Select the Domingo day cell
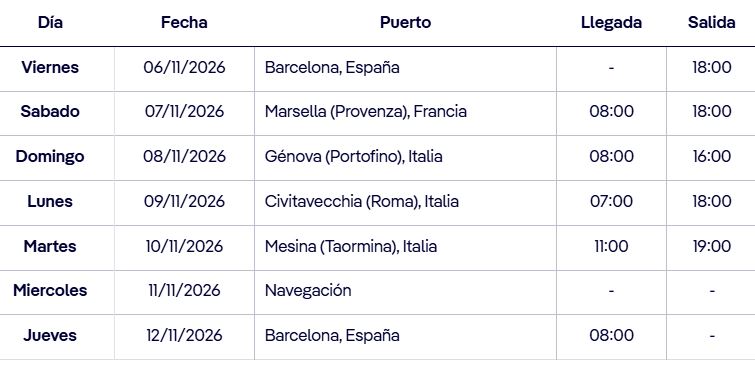Screen dimensions: 755x374 (x=50, y=156)
